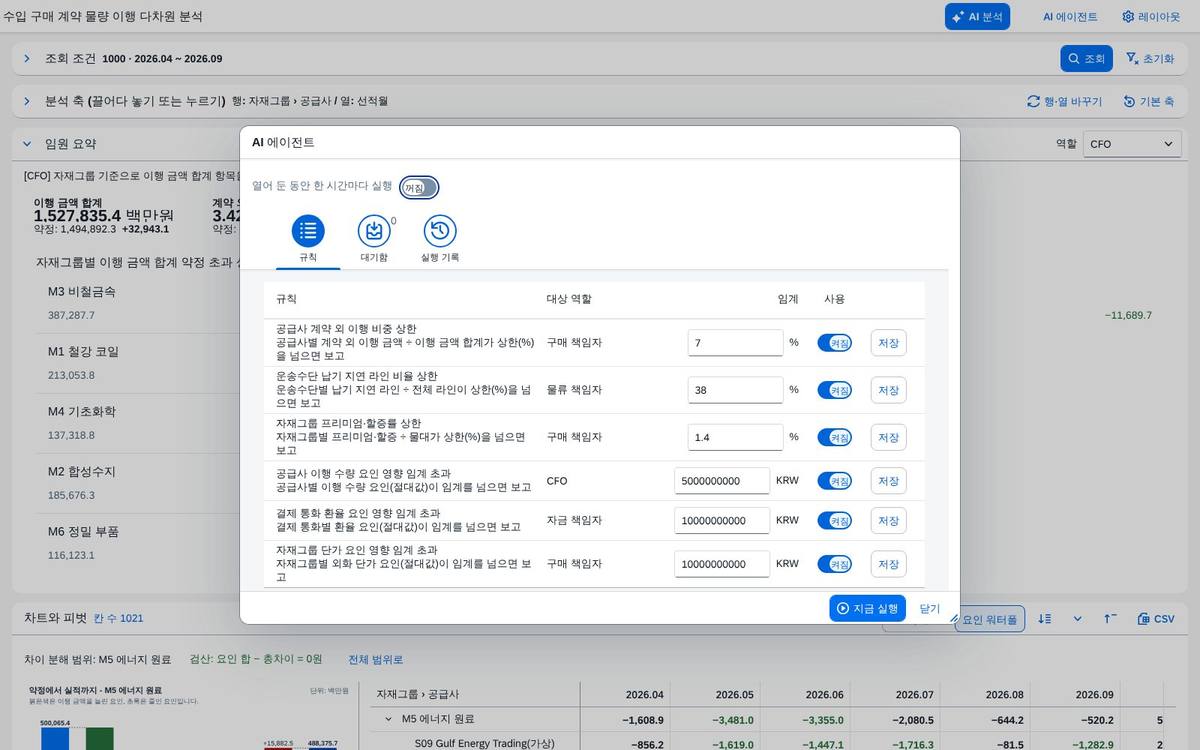Restore default axes with 기본 축
The image size is (1200, 750).
click(x=1148, y=102)
